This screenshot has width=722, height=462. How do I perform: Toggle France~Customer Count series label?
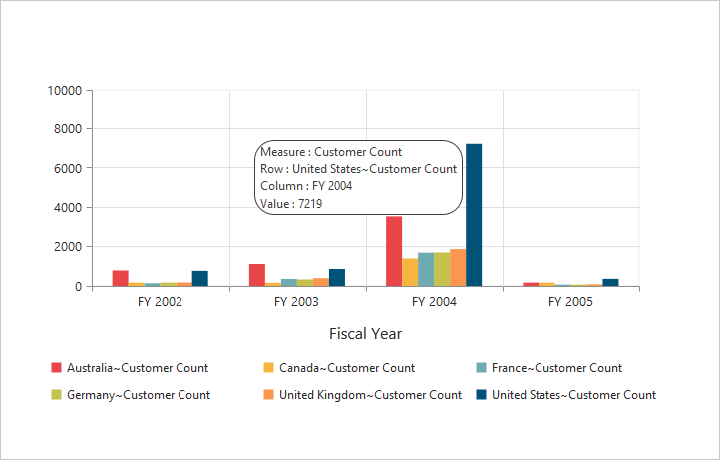click(x=556, y=368)
